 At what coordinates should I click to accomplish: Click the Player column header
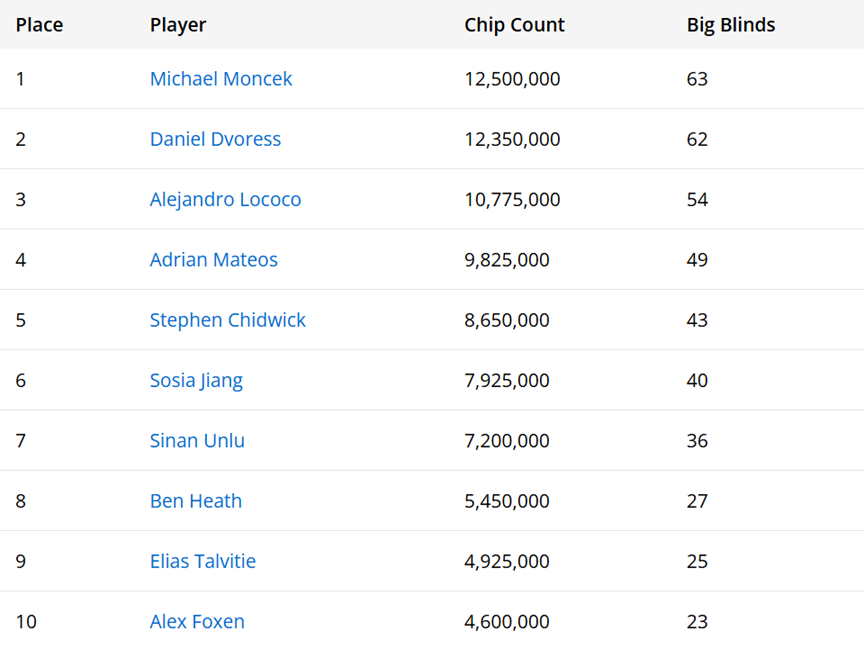(178, 25)
